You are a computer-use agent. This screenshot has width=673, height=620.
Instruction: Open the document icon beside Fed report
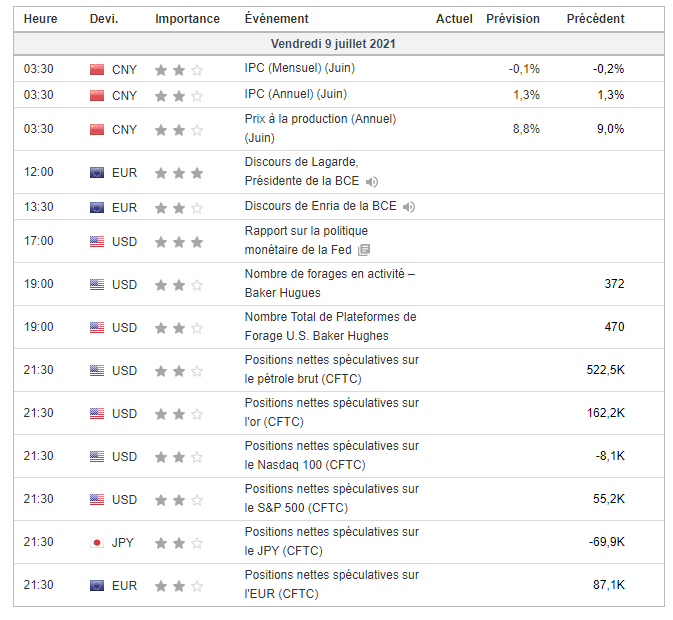[364, 250]
